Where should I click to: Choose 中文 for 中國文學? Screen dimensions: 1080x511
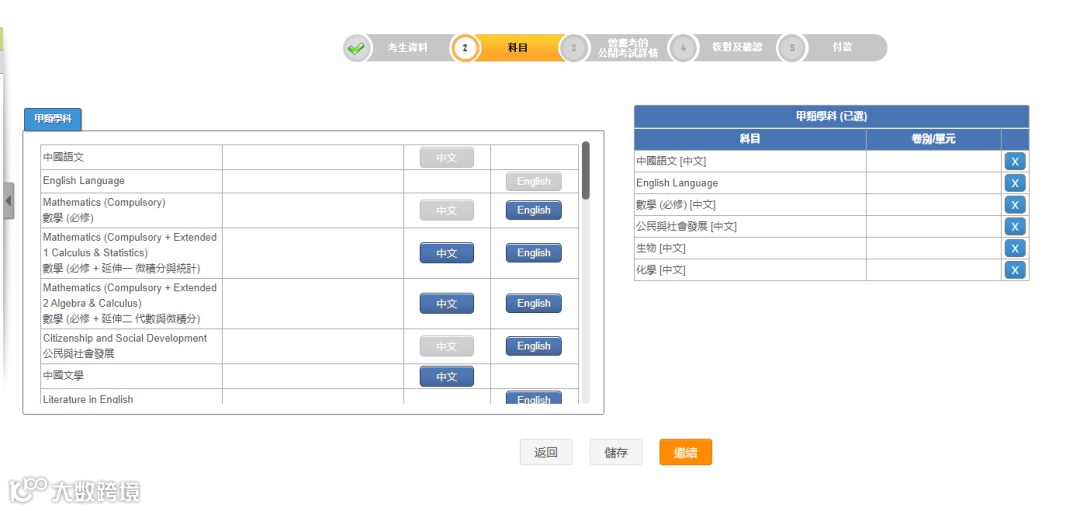pyautogui.click(x=446, y=377)
